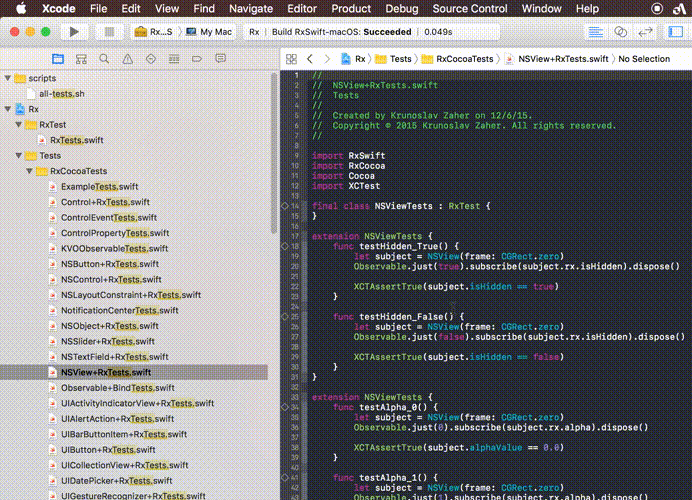Select NSSlider+RxTests.swift file
The image size is (692, 500).
pos(108,341)
